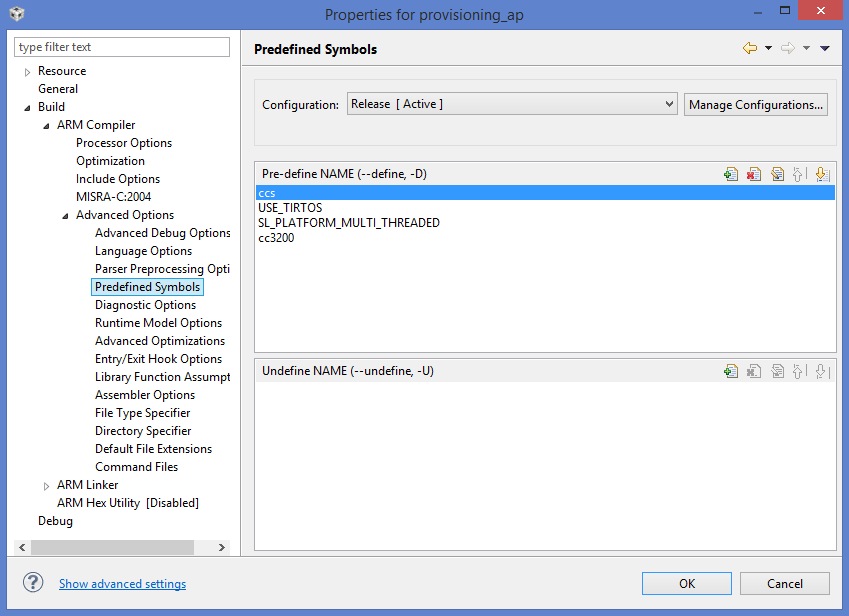
Task: Expand the Resource tree node
Action: (27, 72)
